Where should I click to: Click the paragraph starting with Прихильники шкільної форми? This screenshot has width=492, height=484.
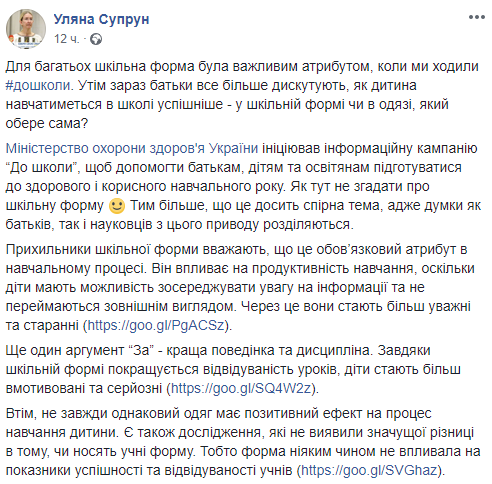coord(240,287)
